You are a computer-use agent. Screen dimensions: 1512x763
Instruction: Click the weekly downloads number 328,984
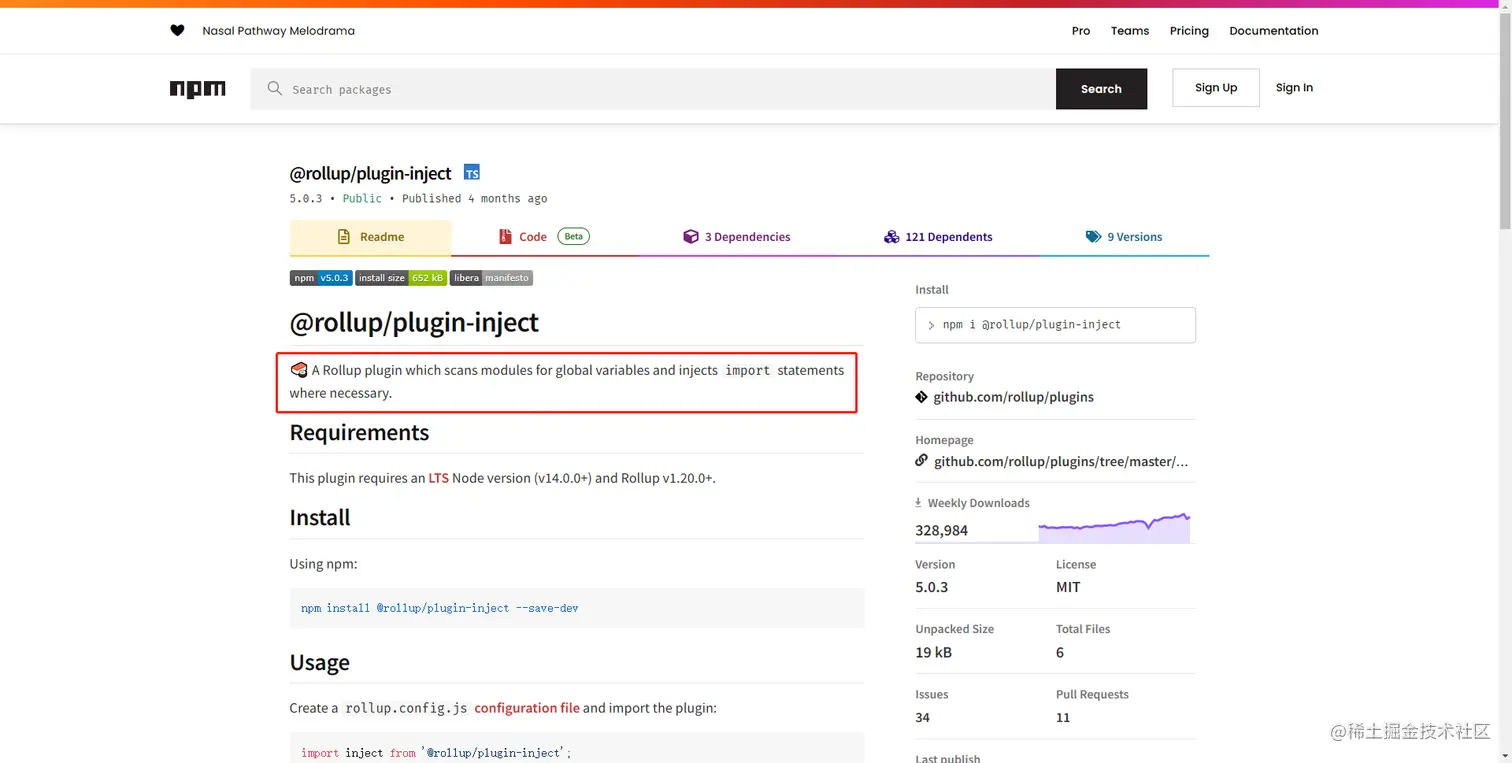point(941,530)
